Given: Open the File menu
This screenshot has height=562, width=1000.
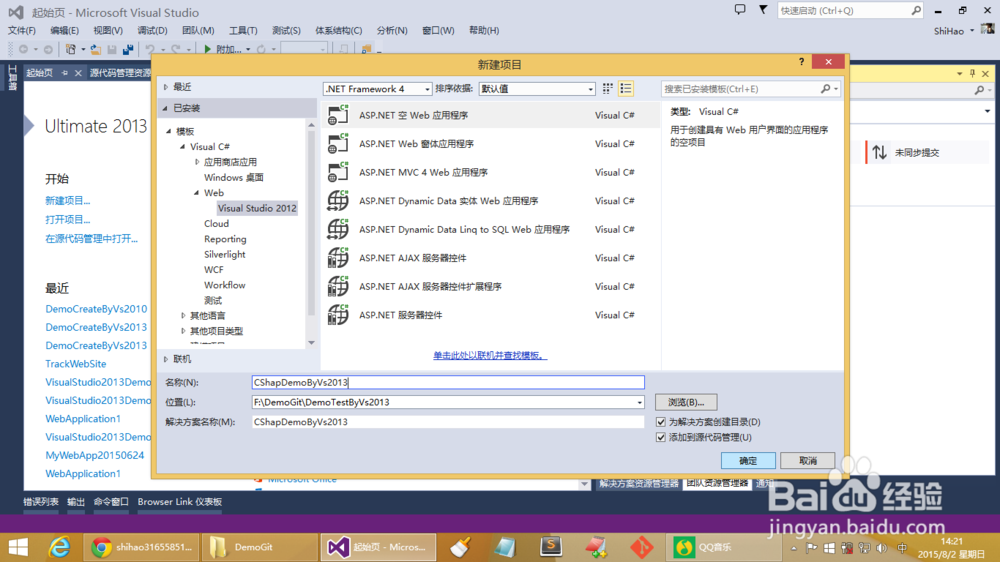Looking at the screenshot, I should click(x=22, y=30).
